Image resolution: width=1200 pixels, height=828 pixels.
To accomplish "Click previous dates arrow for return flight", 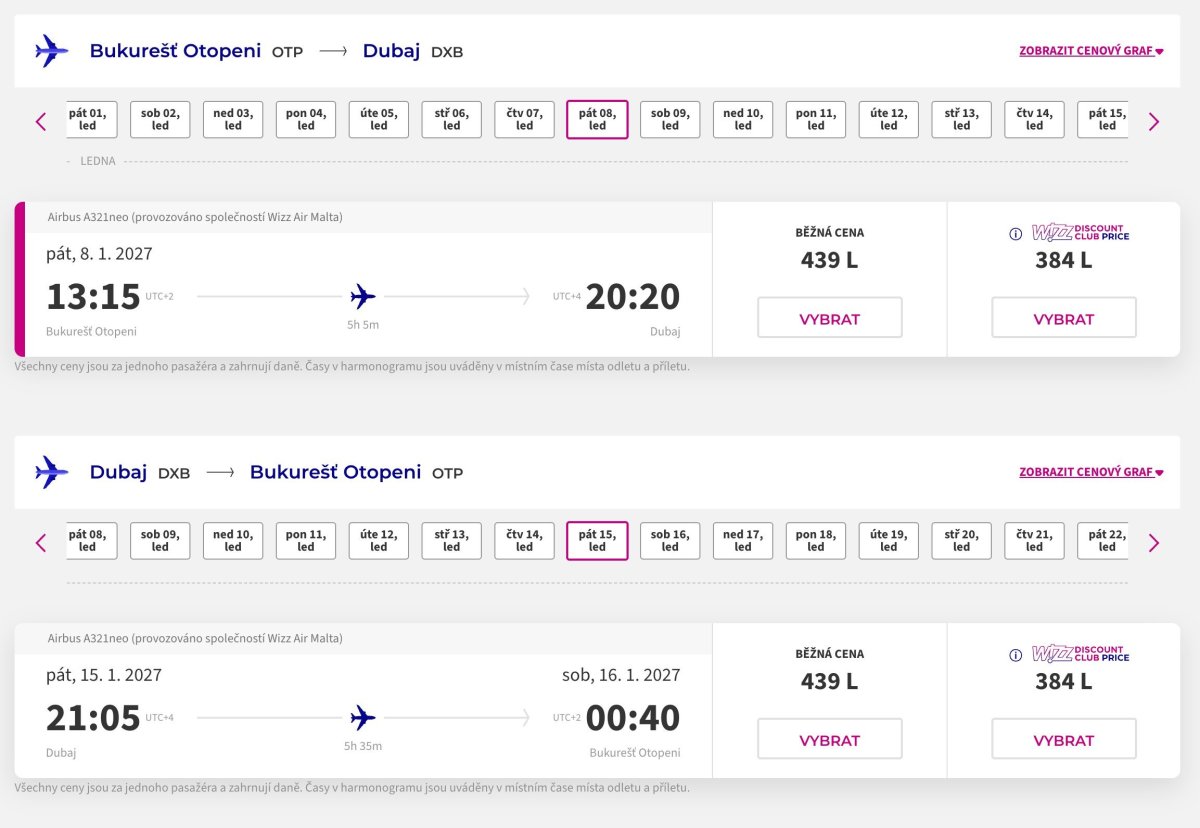I will coord(41,543).
